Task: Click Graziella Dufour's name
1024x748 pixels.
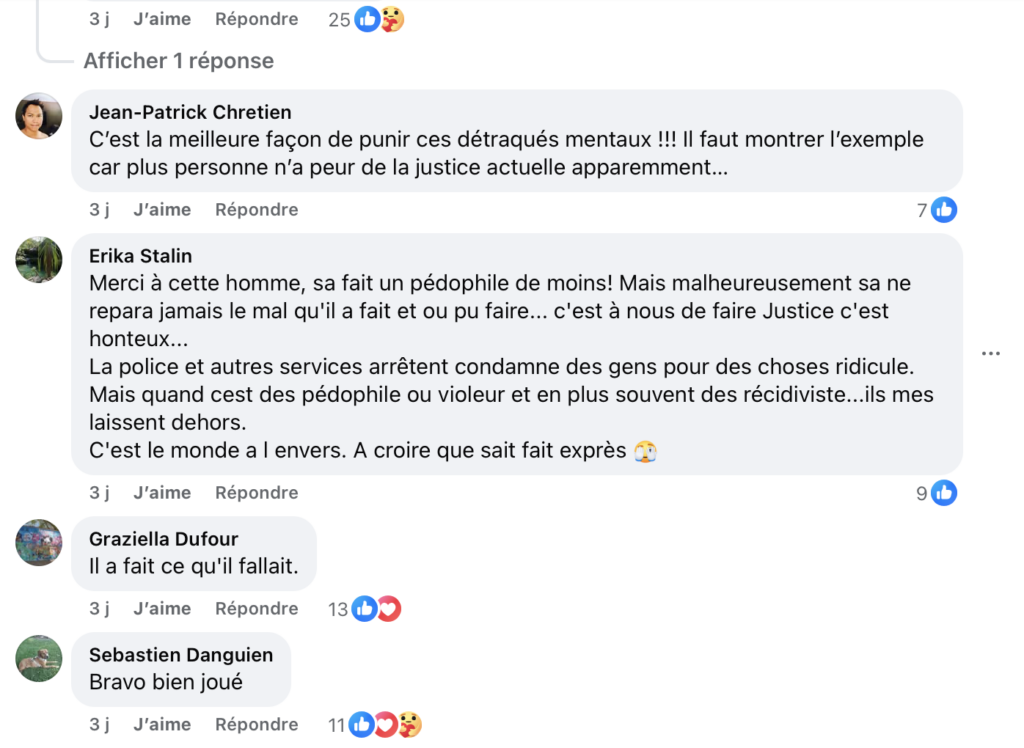Action: pyautogui.click(x=162, y=538)
